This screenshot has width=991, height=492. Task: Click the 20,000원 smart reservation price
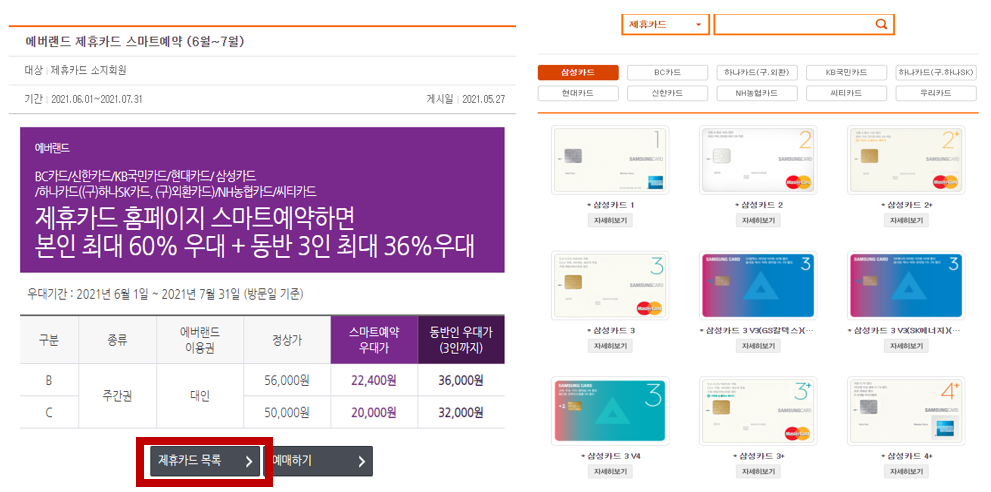(x=374, y=412)
